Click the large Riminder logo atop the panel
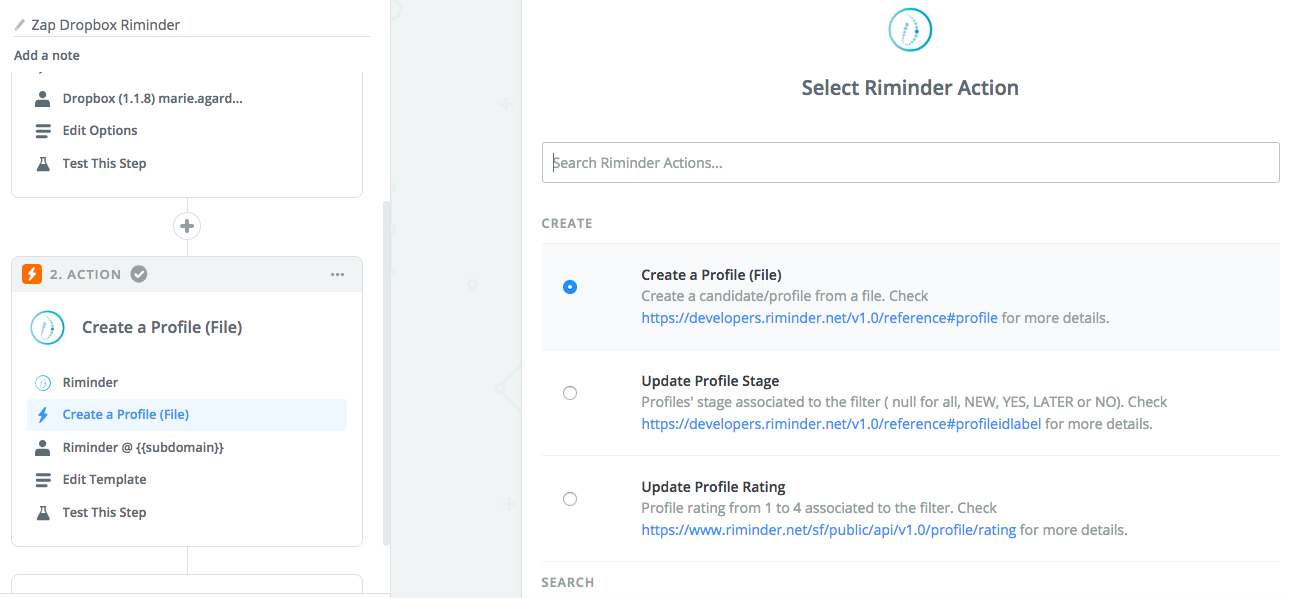 (910, 30)
